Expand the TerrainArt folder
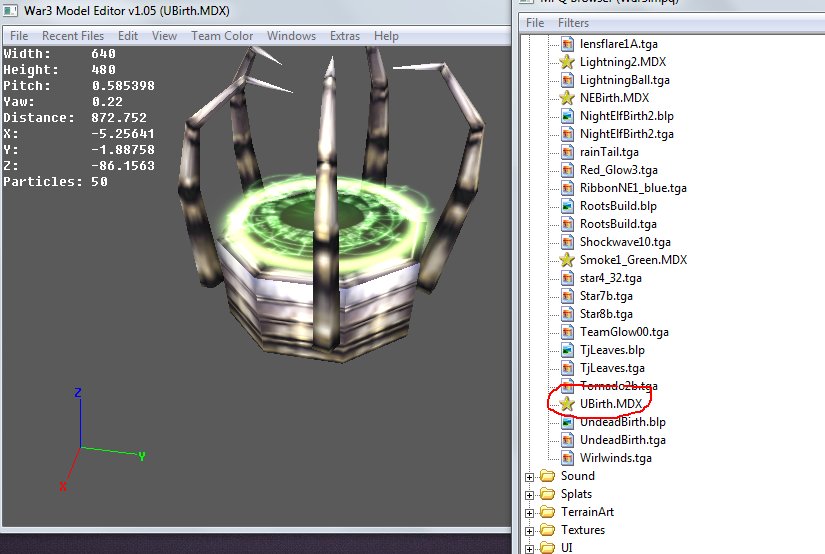Screen dimensions: 825x554 pyautogui.click(x=529, y=513)
